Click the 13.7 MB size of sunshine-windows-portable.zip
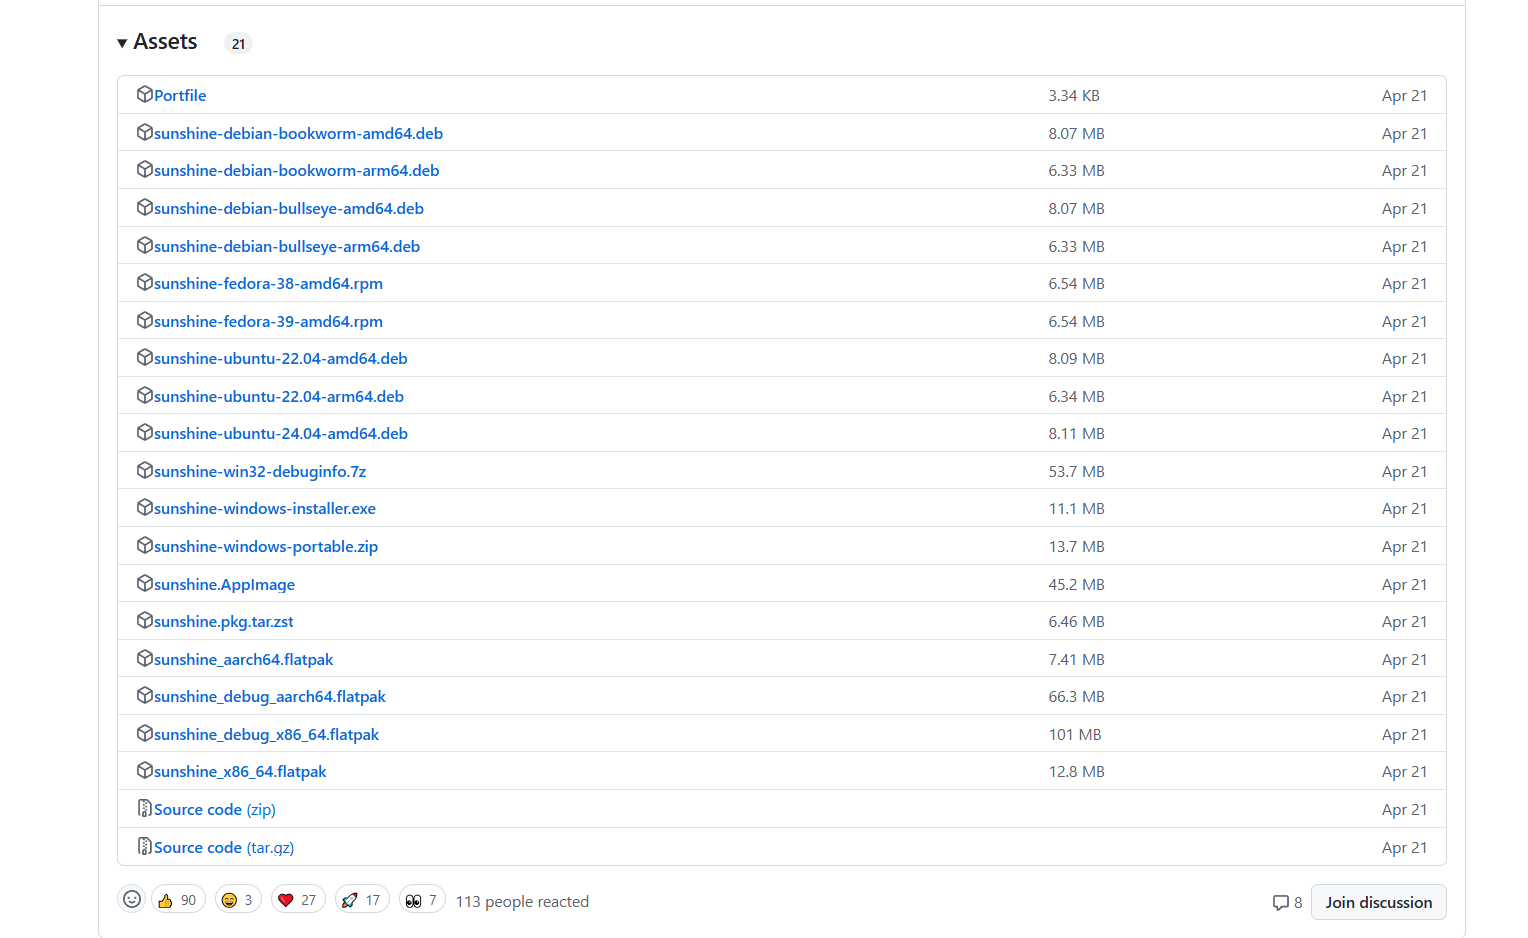Viewport: 1528px width, 938px height. tap(1076, 546)
